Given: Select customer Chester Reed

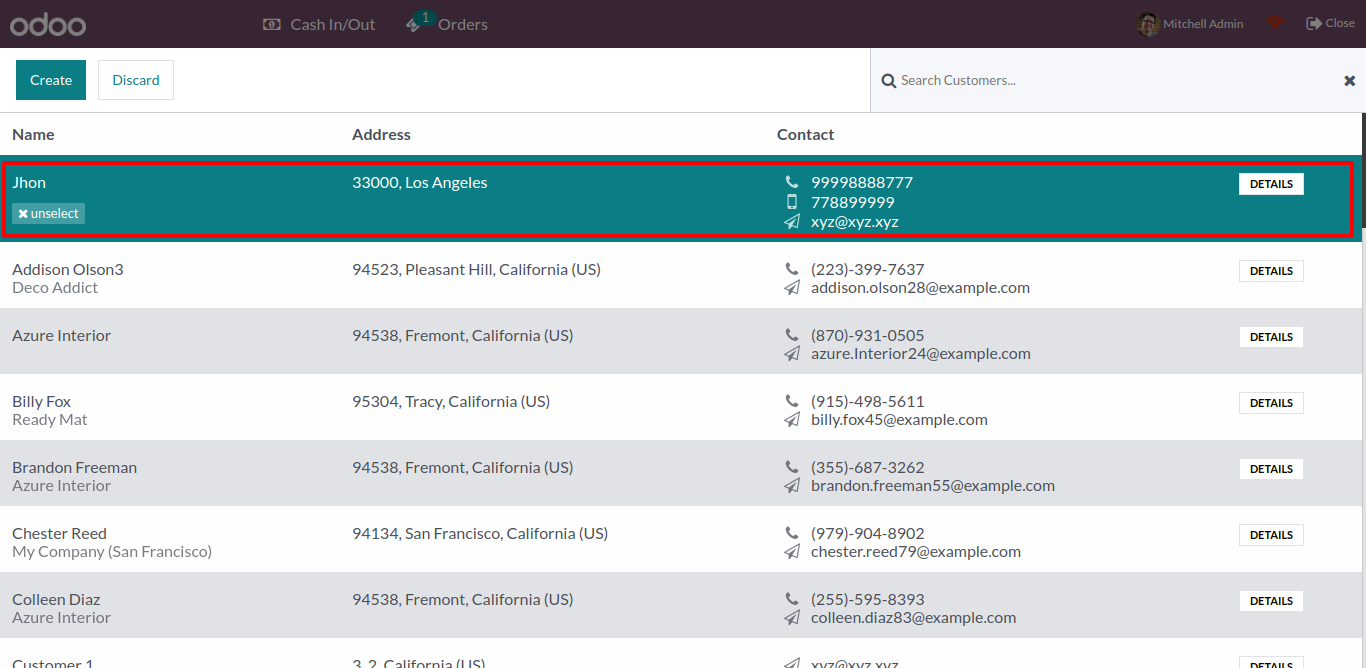Looking at the screenshot, I should 59,533.
